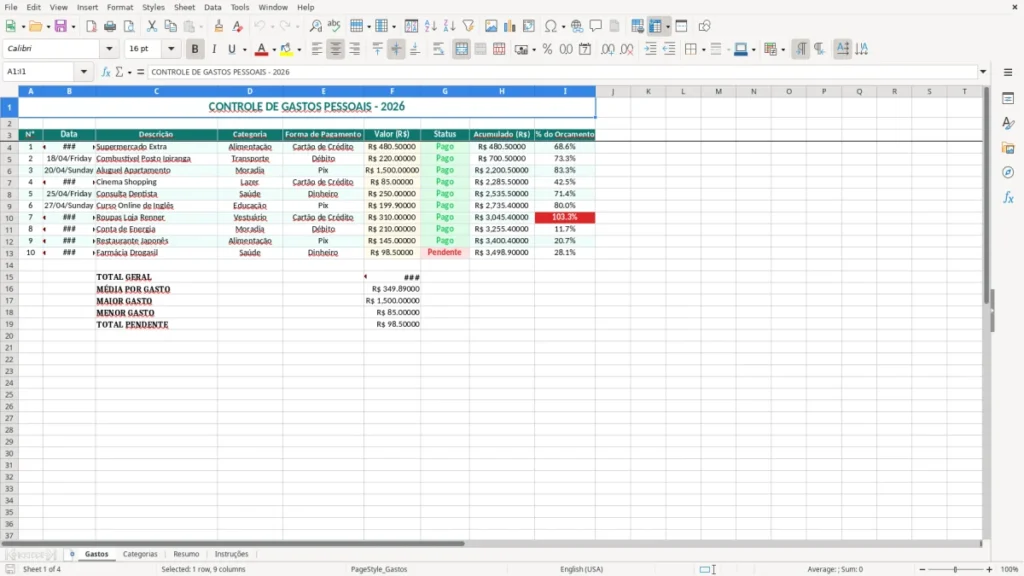Sort ascending A to Z
The image size is (1024, 576).
tap(430, 26)
